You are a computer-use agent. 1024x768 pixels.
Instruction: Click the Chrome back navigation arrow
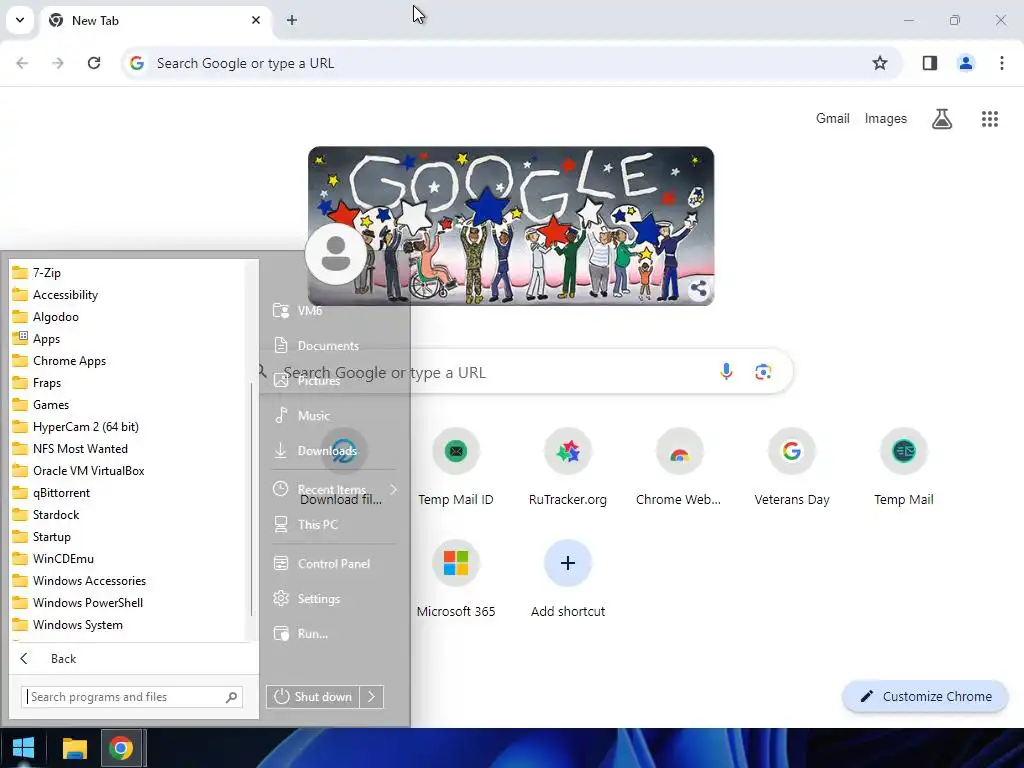click(x=22, y=63)
